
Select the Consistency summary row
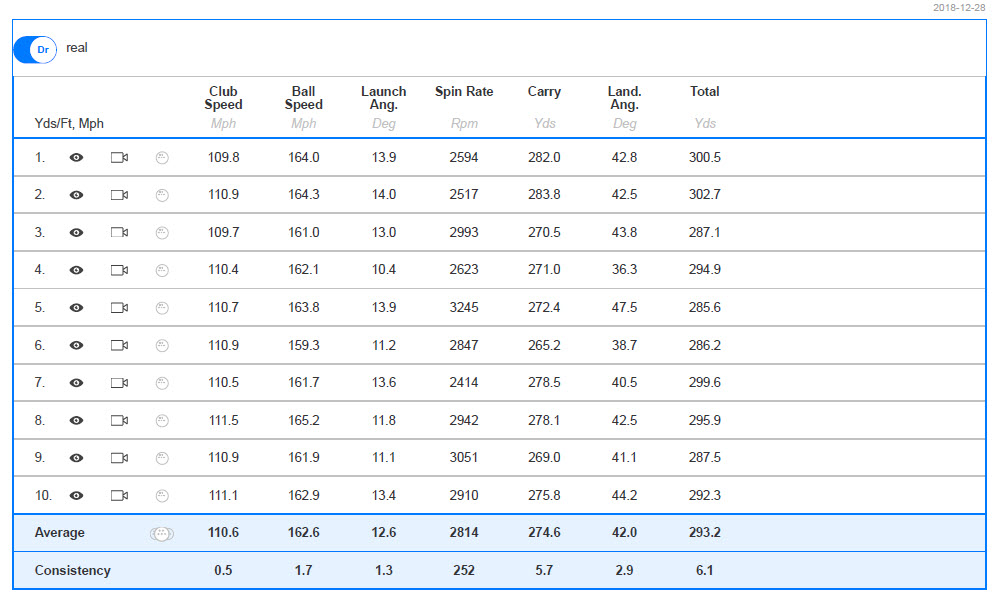[x=499, y=571]
